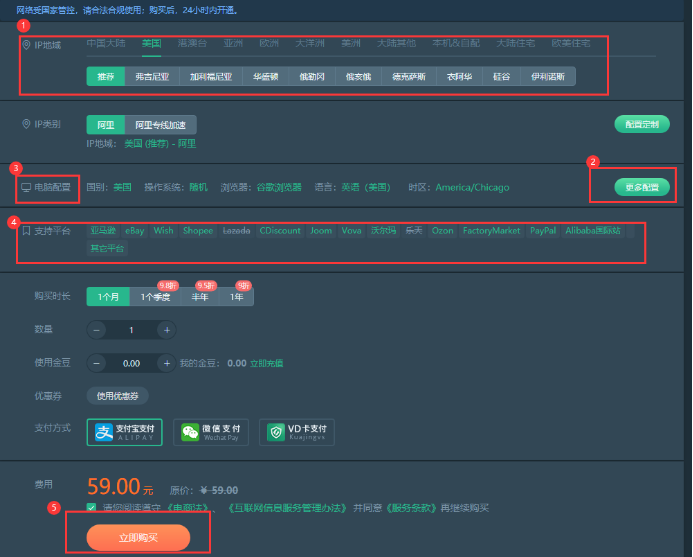
Task: Click the Wish platform tag
Action: tap(163, 230)
